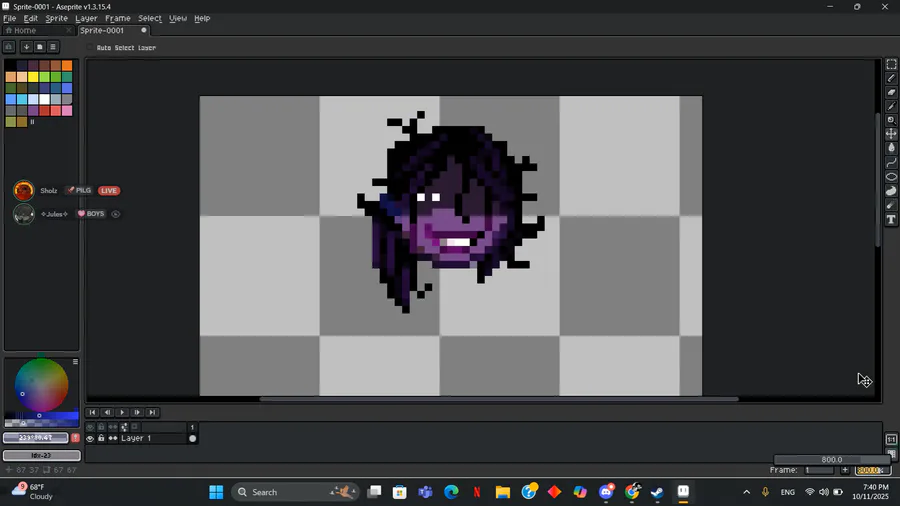Select the Eyedropper tool
The height and width of the screenshot is (506, 900).
[x=891, y=106]
